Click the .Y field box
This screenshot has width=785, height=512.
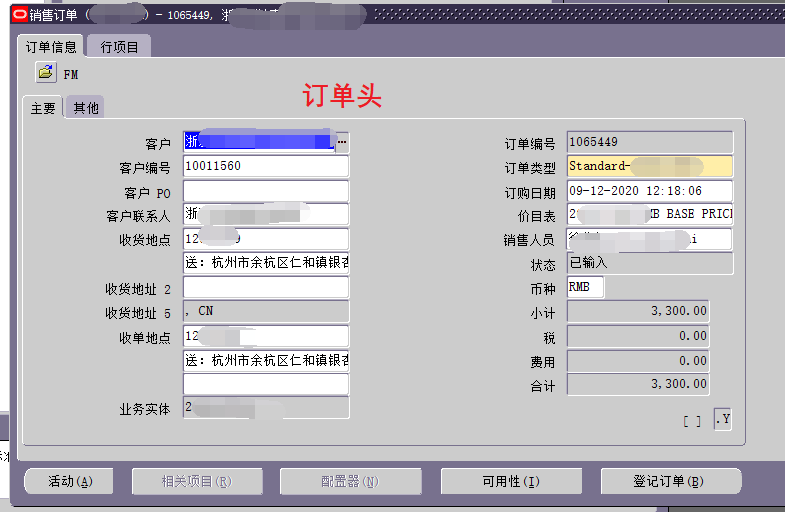tap(722, 420)
